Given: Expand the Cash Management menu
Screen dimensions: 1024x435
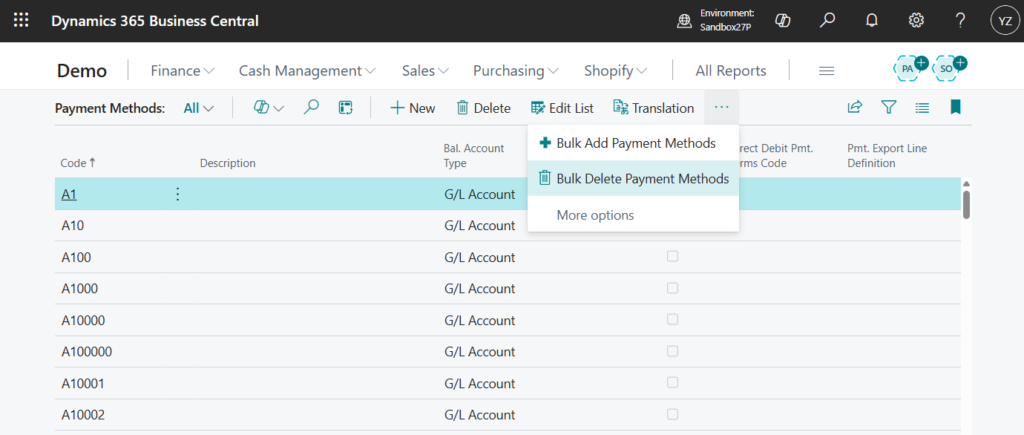Looking at the screenshot, I should [306, 71].
